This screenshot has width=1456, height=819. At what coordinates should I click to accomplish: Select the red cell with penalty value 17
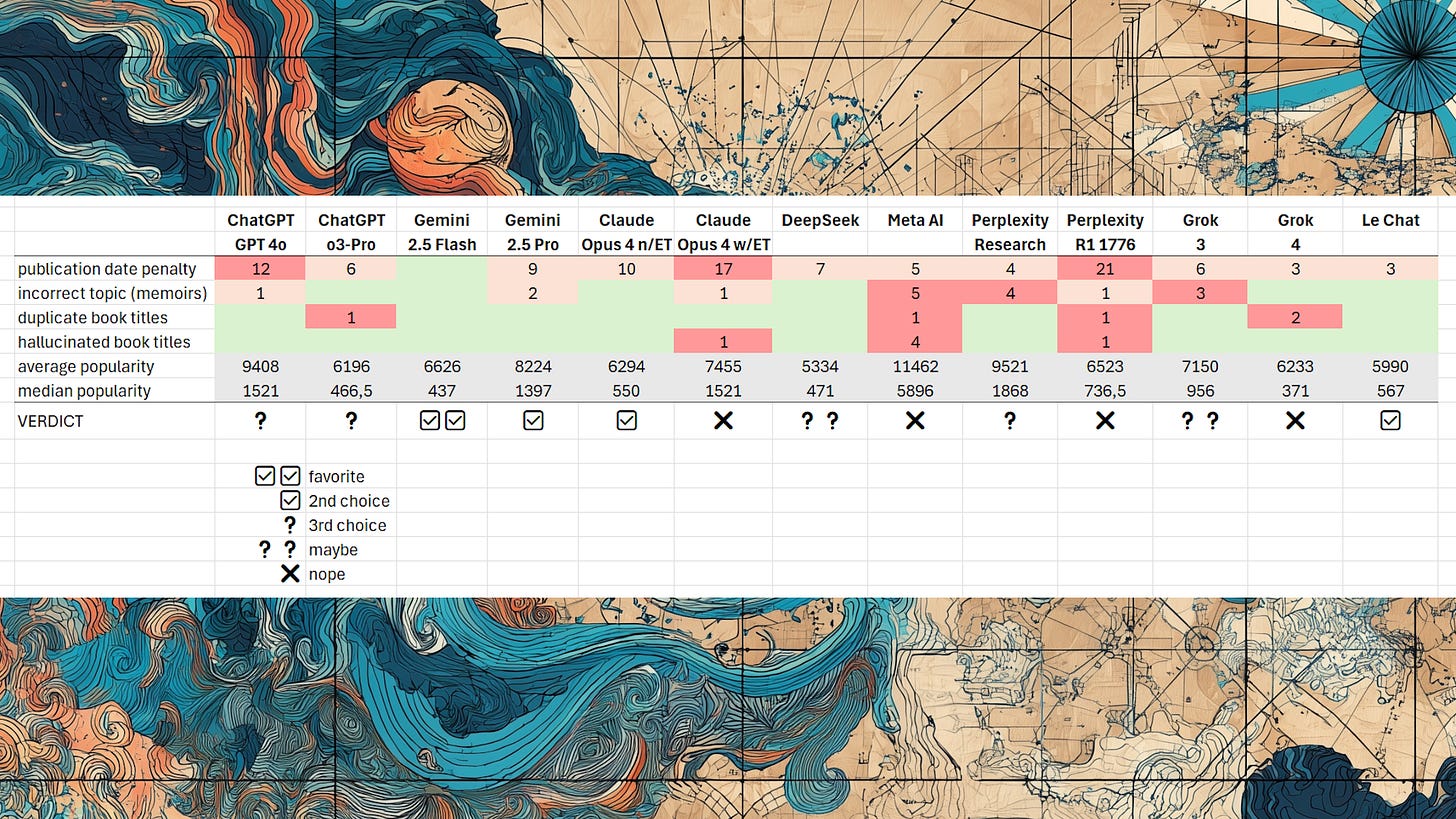click(x=723, y=268)
